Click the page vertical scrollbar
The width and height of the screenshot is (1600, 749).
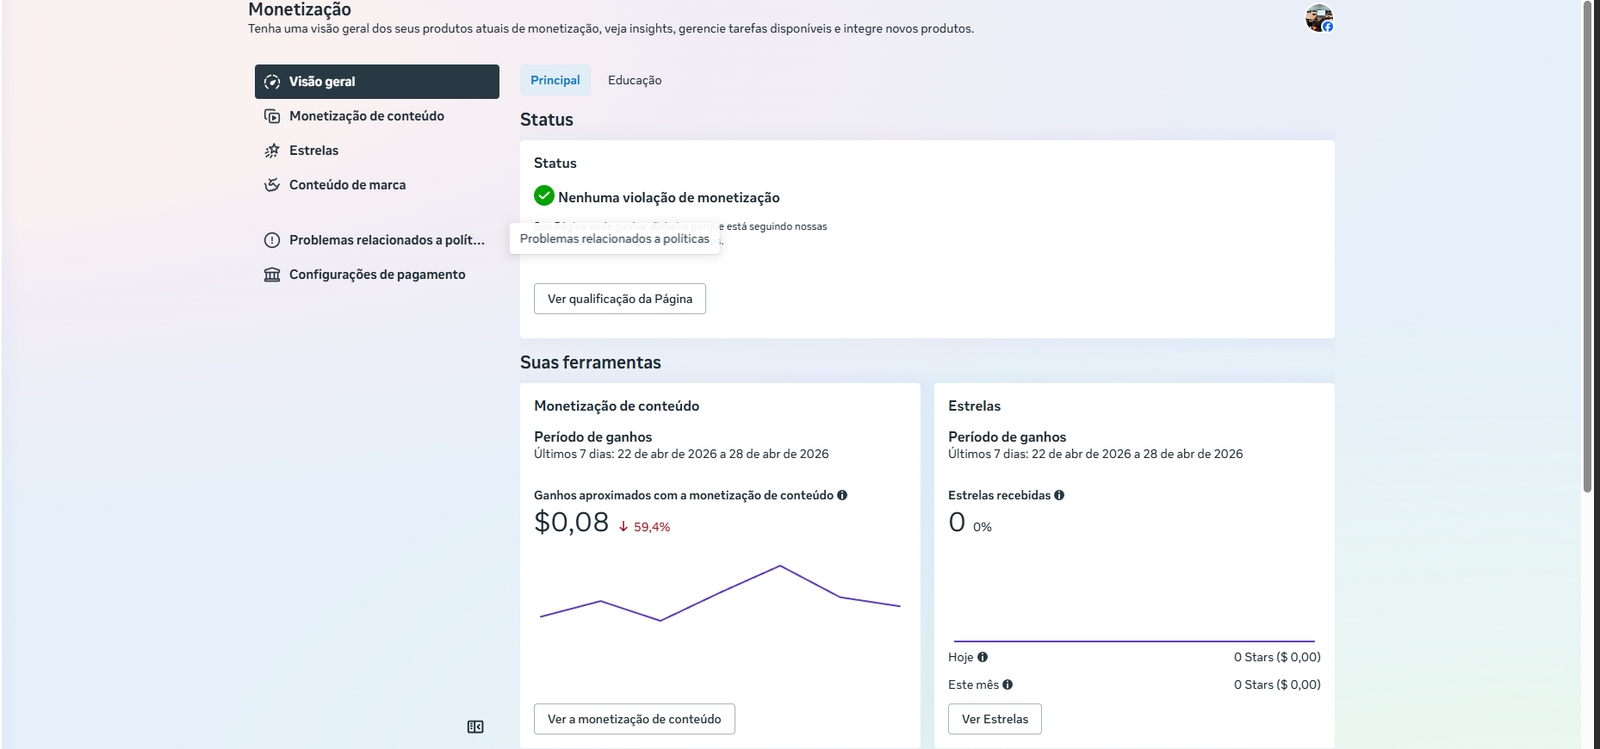(x=1587, y=250)
